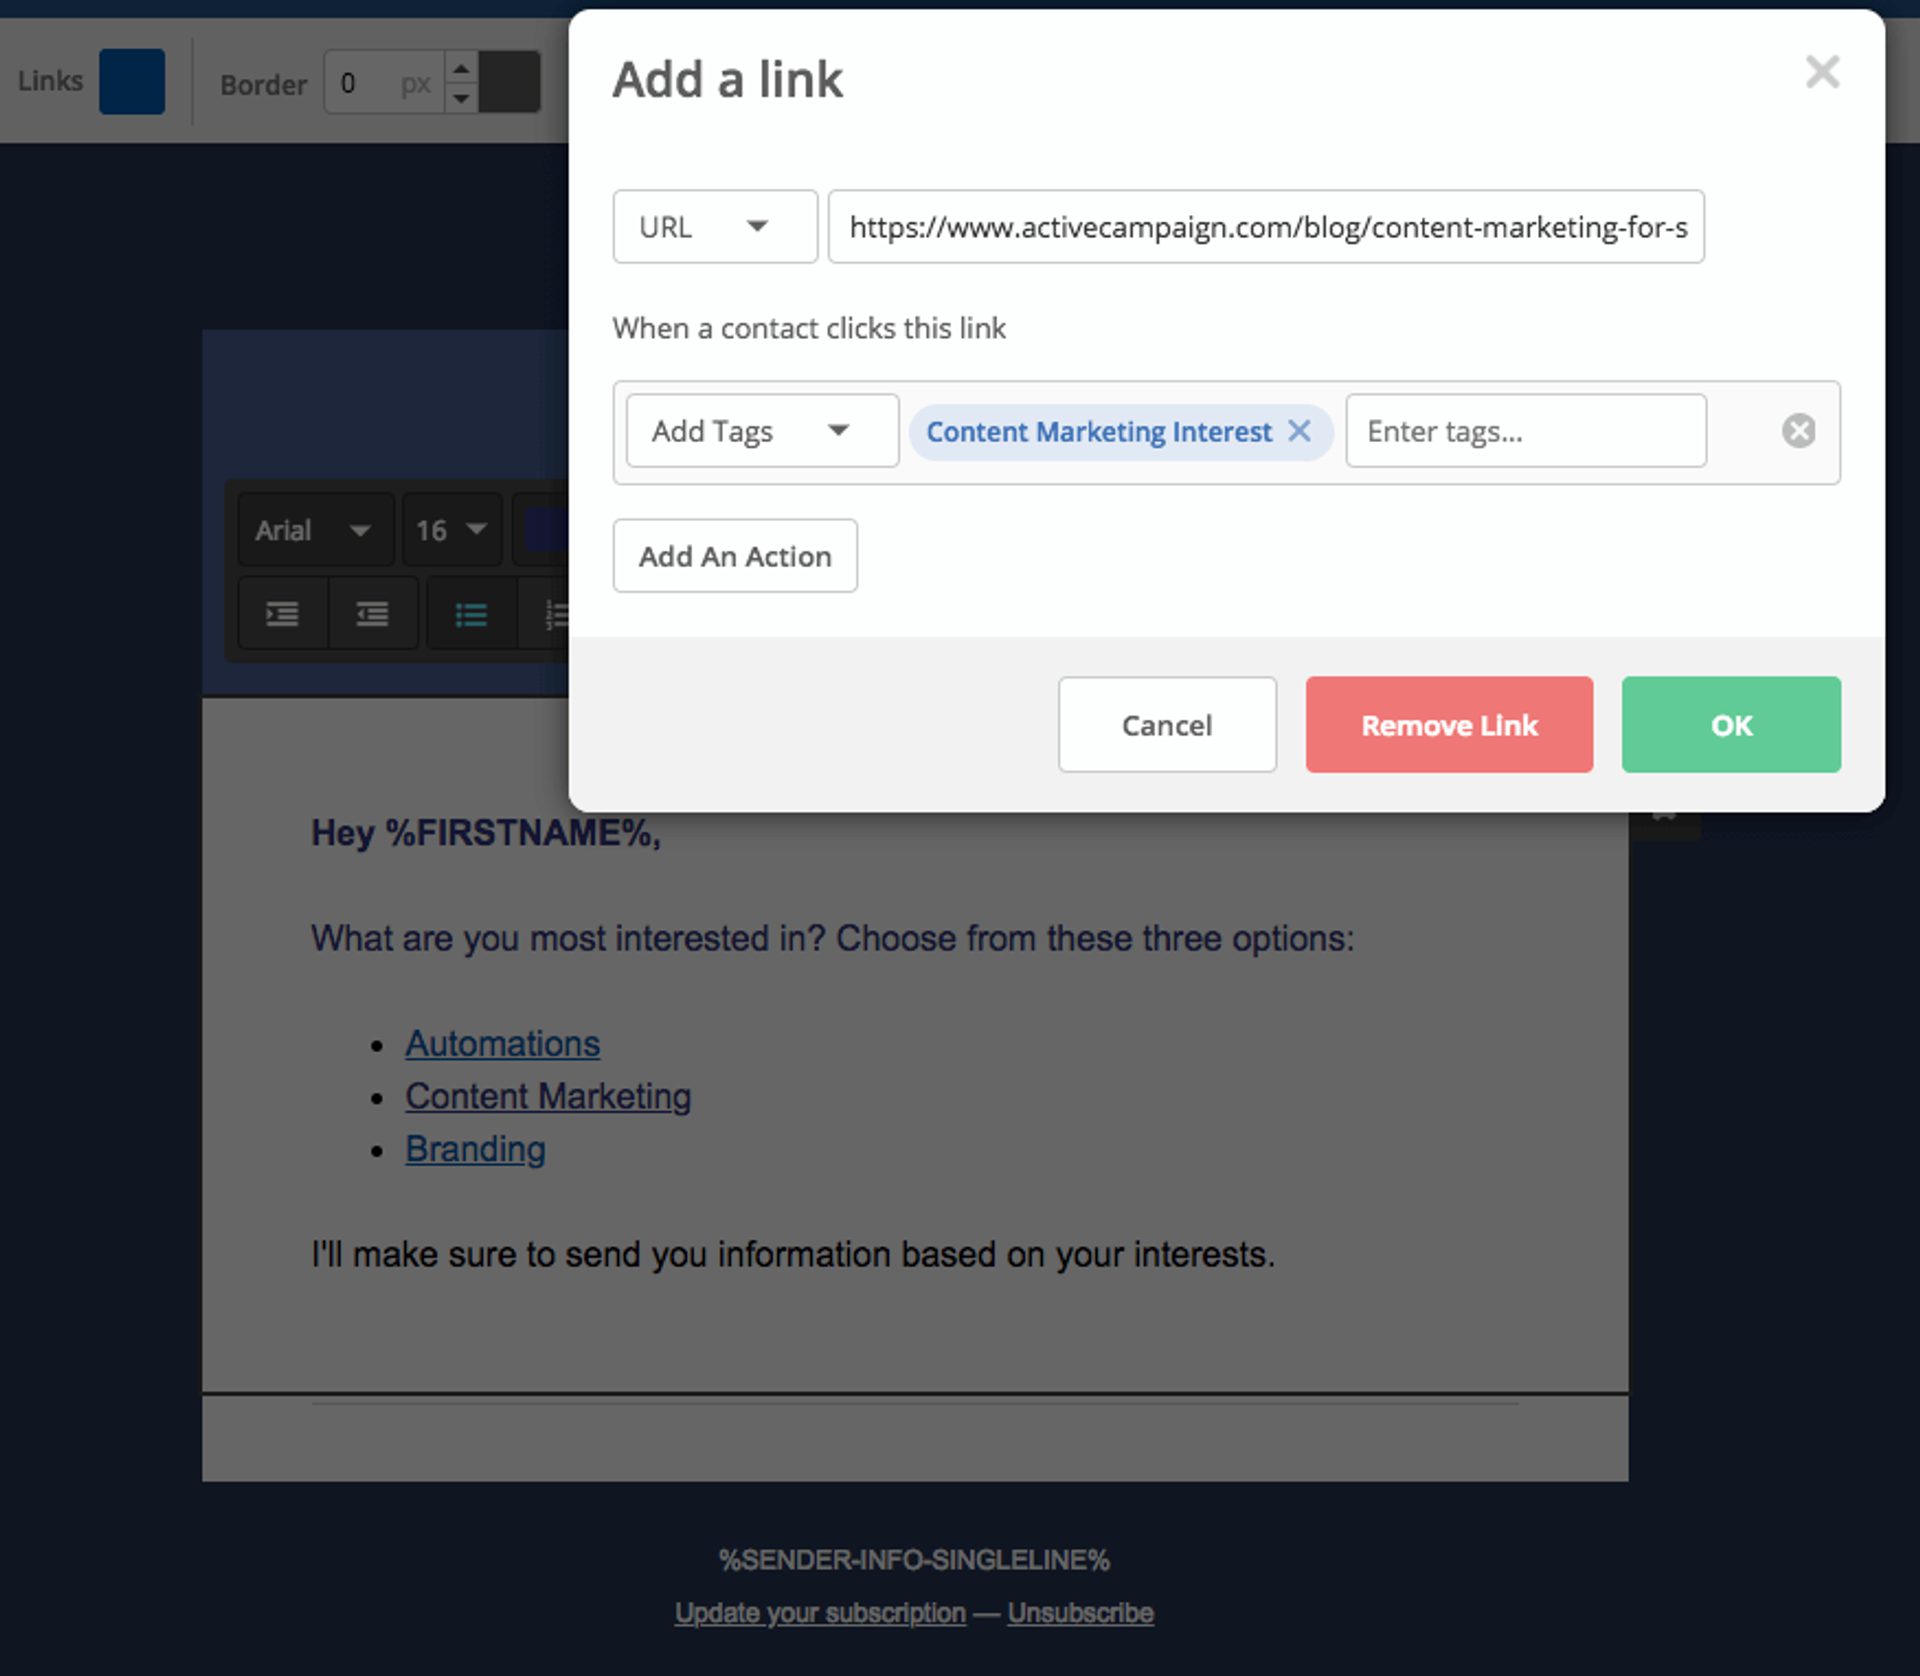
Task: Clear all tags with the circular X icon
Action: [x=1798, y=431]
